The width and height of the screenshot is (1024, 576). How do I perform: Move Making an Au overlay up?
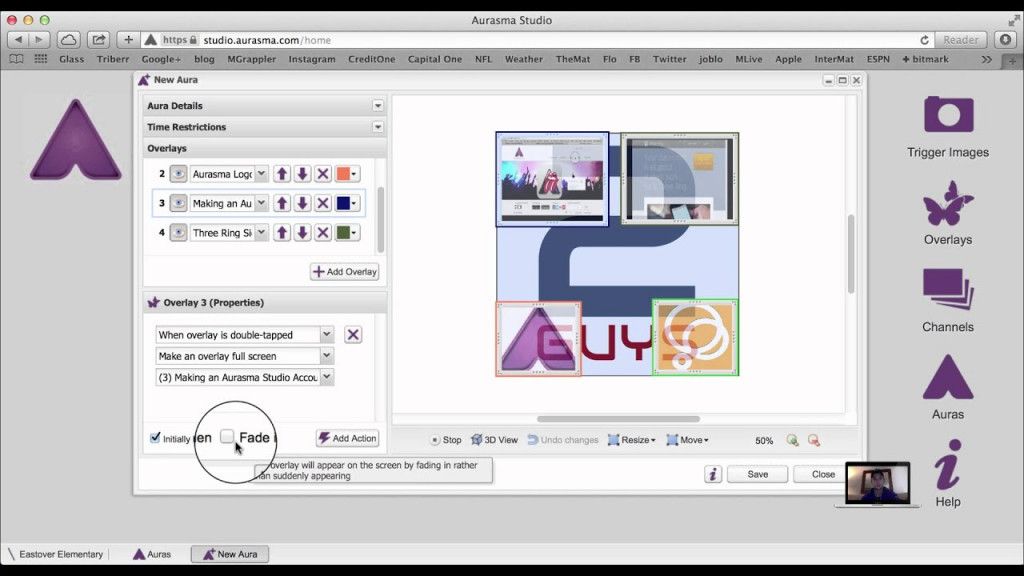[x=281, y=203]
